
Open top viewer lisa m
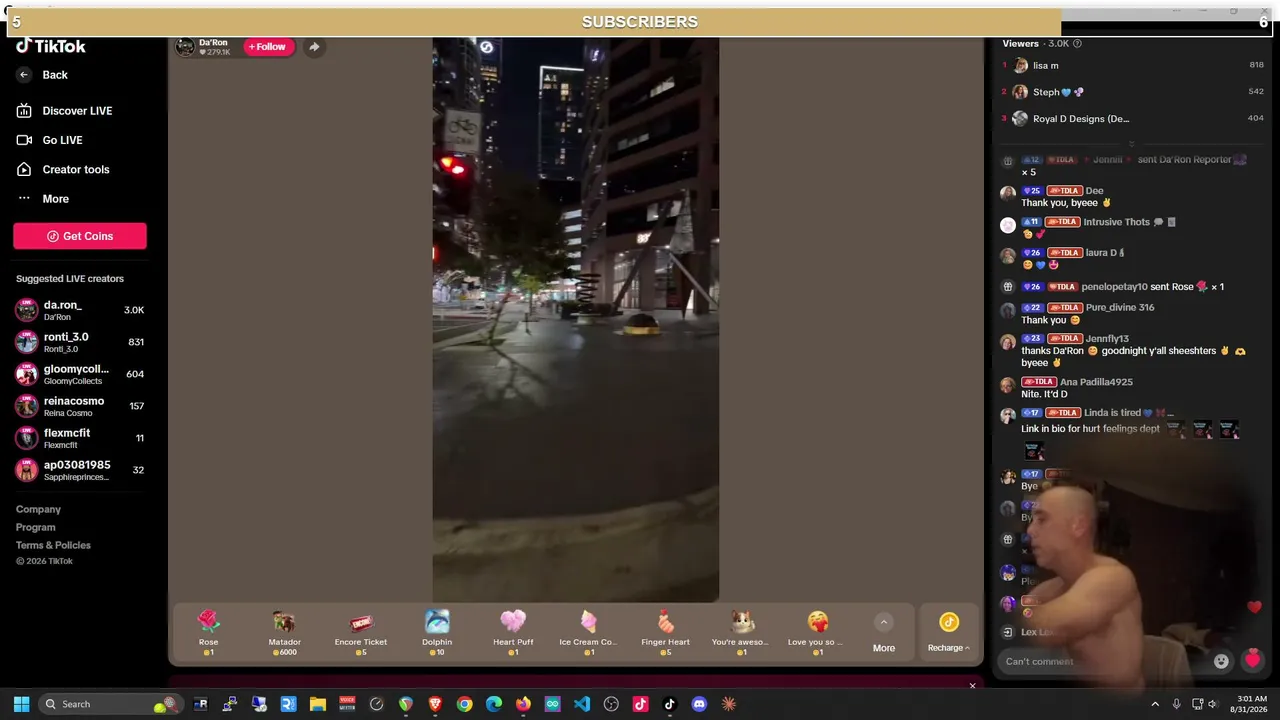coord(1133,66)
